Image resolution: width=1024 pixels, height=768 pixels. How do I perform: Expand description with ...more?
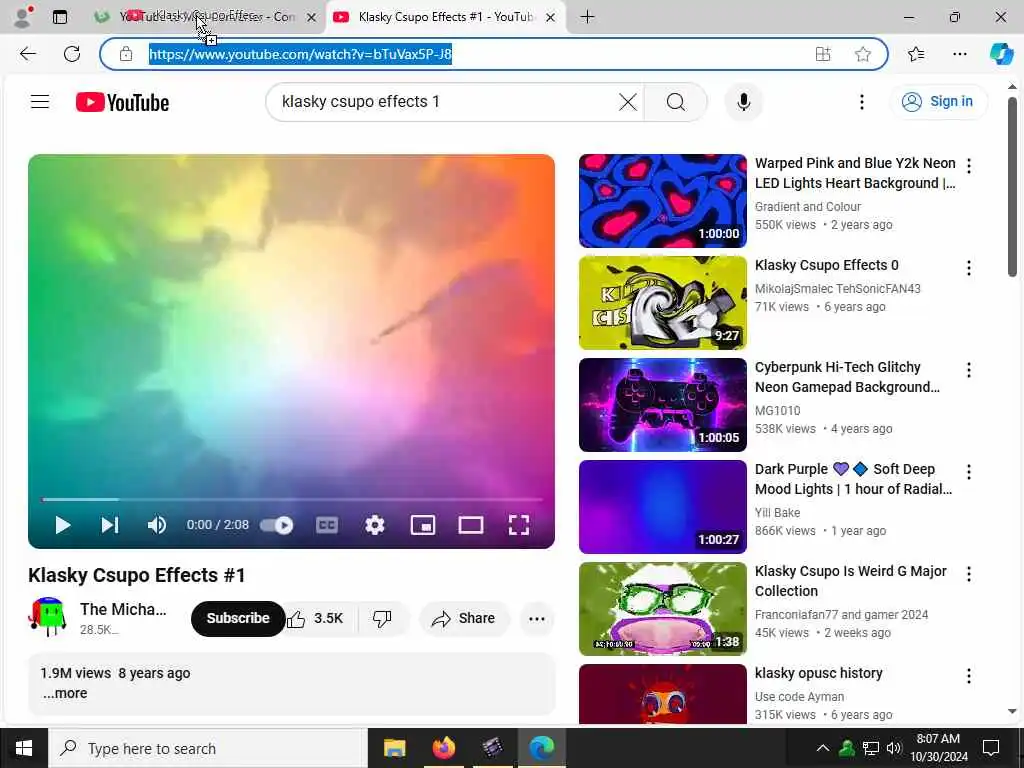coord(65,694)
